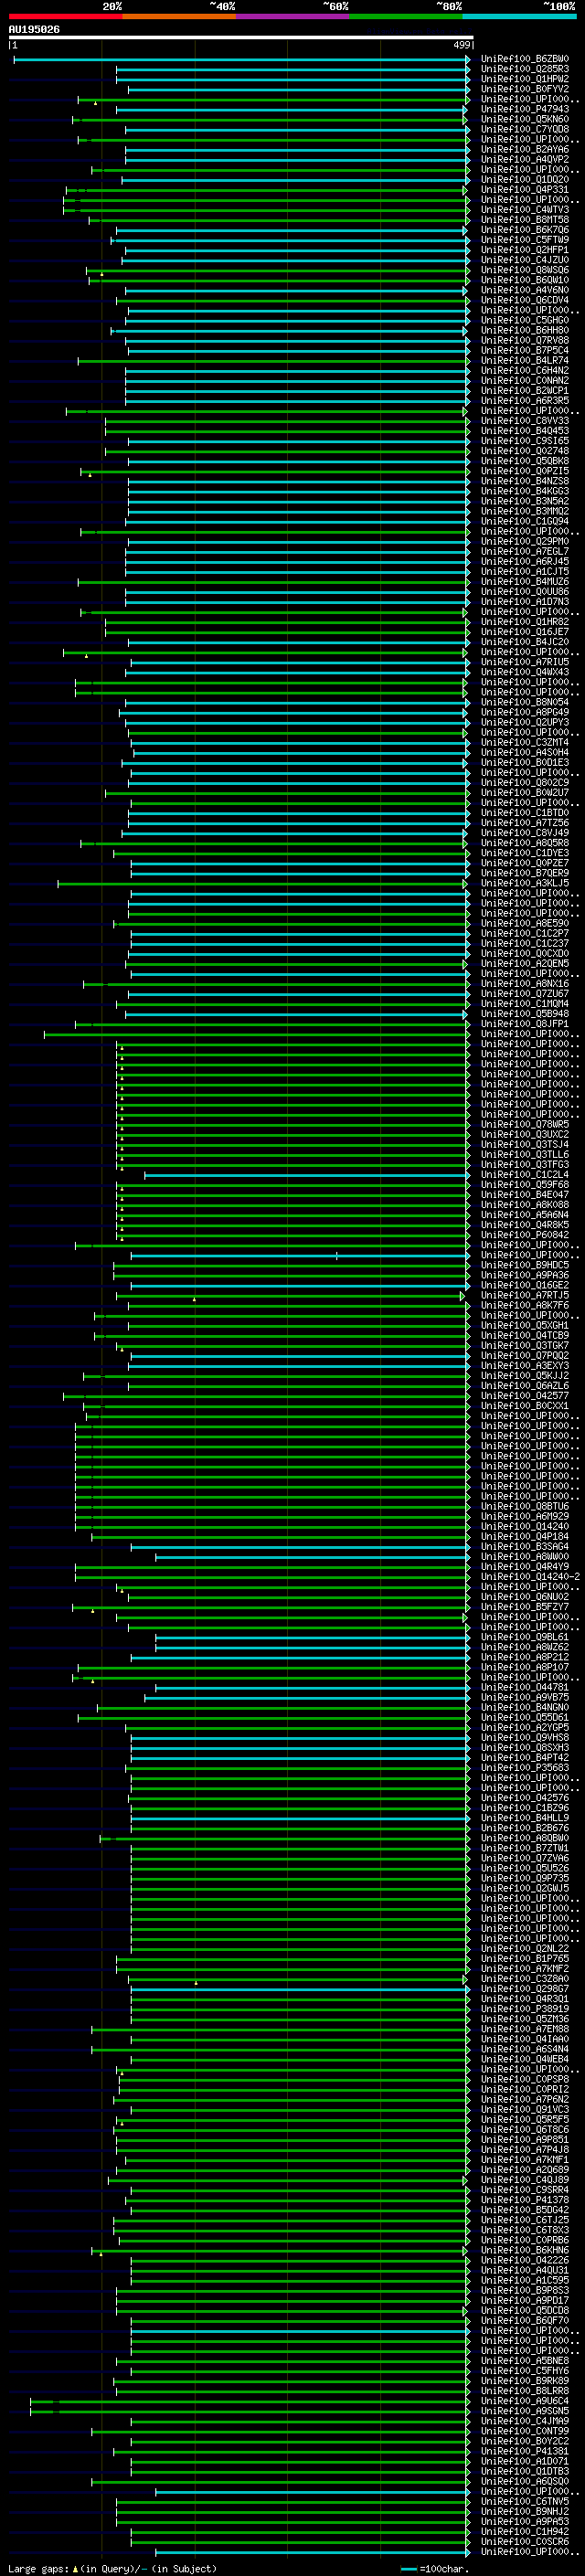This screenshot has width=585, height=2576.
Task: Open the UniRef100_A4V6N0 hit label
Action: click(x=525, y=291)
